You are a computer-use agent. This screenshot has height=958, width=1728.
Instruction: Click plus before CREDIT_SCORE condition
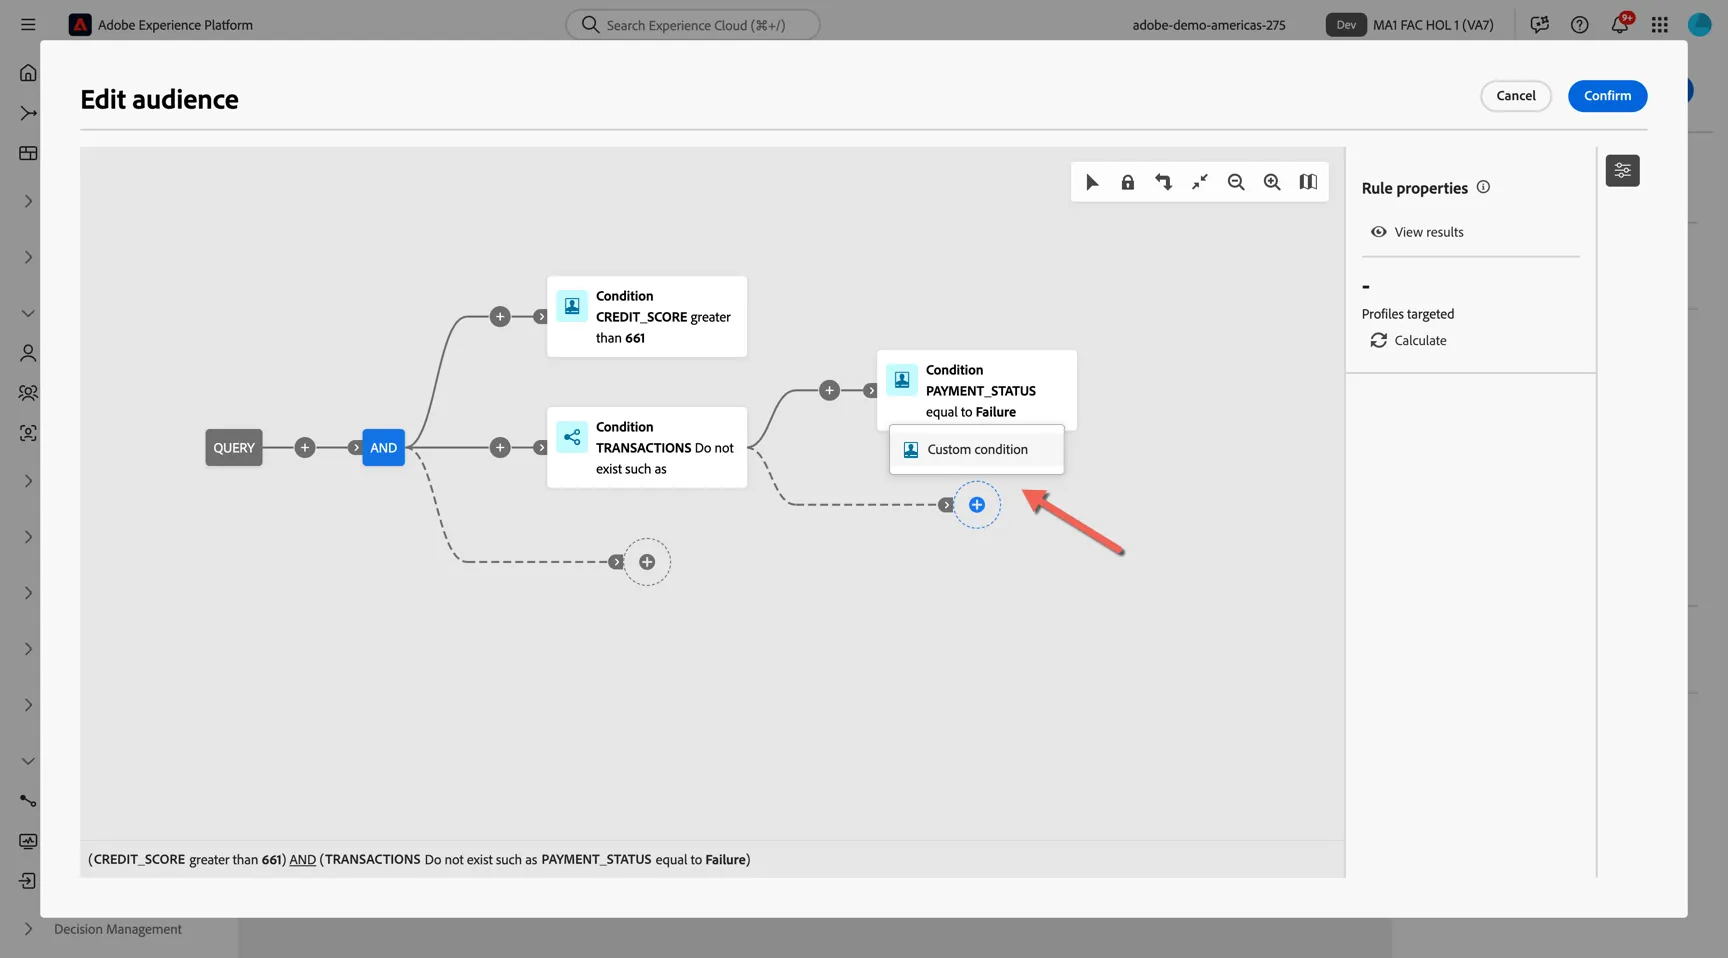pyautogui.click(x=500, y=317)
